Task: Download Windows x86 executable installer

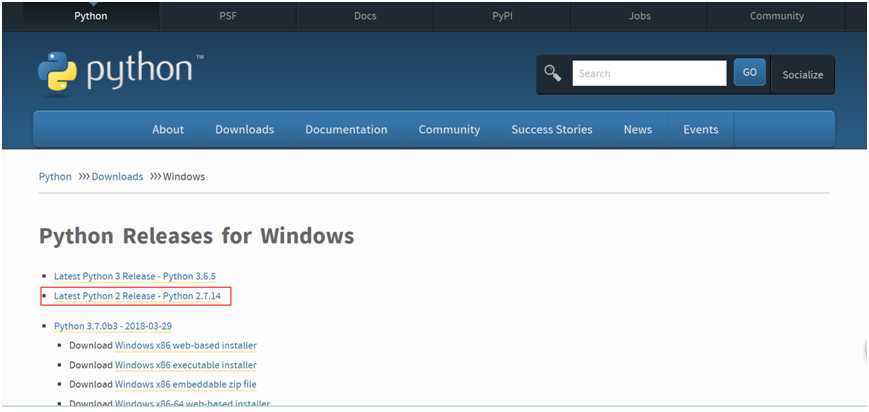Action: tap(186, 365)
